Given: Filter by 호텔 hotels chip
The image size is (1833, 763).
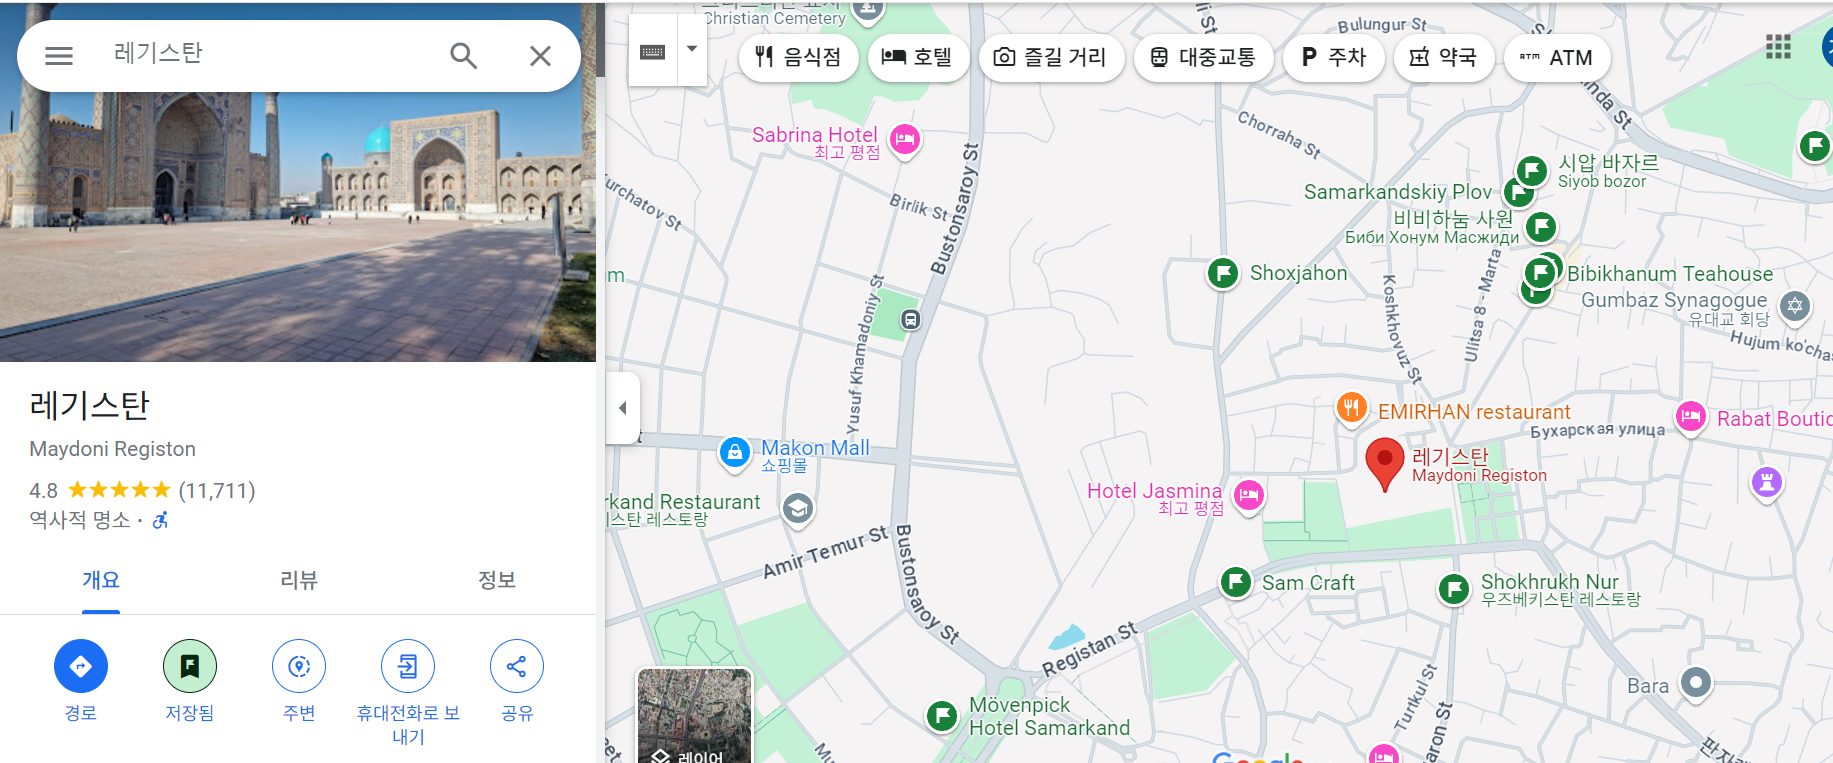Looking at the screenshot, I should point(917,58).
